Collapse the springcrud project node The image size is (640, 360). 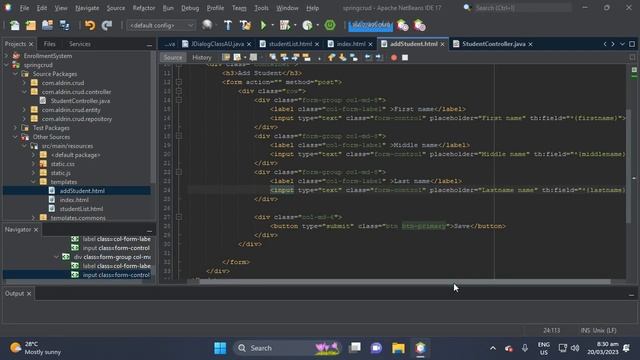pos(6,65)
